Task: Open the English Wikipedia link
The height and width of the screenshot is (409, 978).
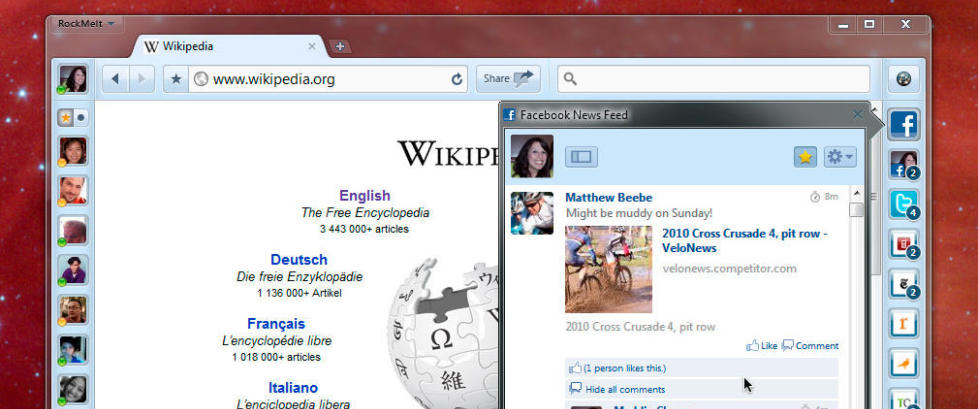Action: [x=364, y=195]
